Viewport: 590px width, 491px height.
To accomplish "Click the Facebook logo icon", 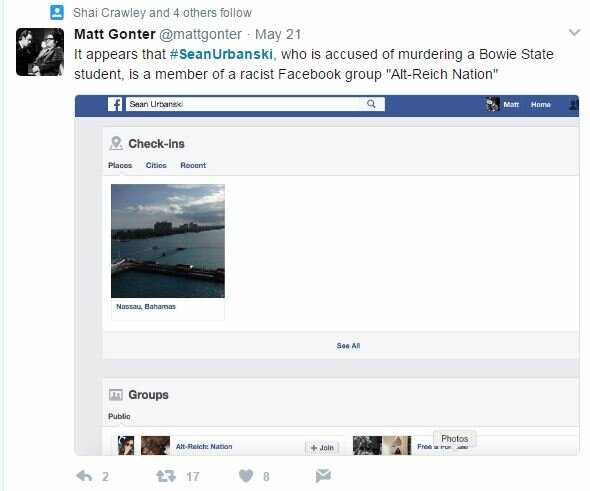I will click(115, 104).
